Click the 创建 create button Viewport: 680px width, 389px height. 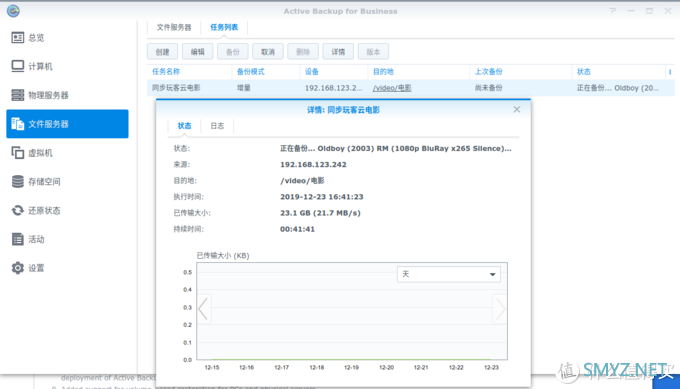[162, 52]
